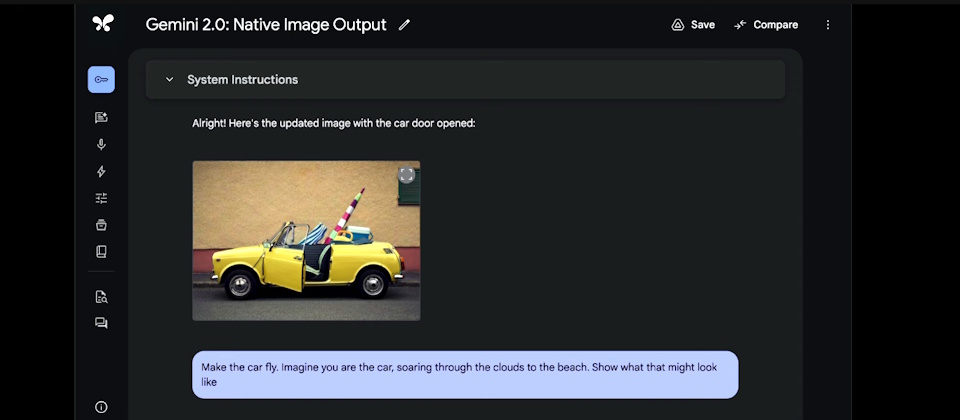
Task: Click the archive box sidebar icon
Action: click(x=101, y=225)
